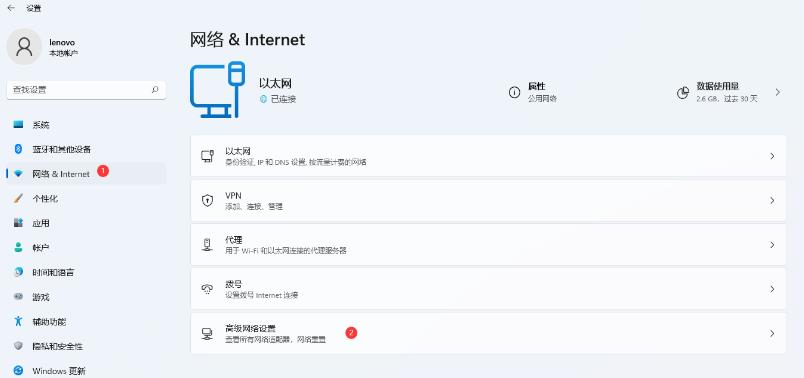Open 帐户 settings
This screenshot has height=378, width=804.
[x=86, y=248]
